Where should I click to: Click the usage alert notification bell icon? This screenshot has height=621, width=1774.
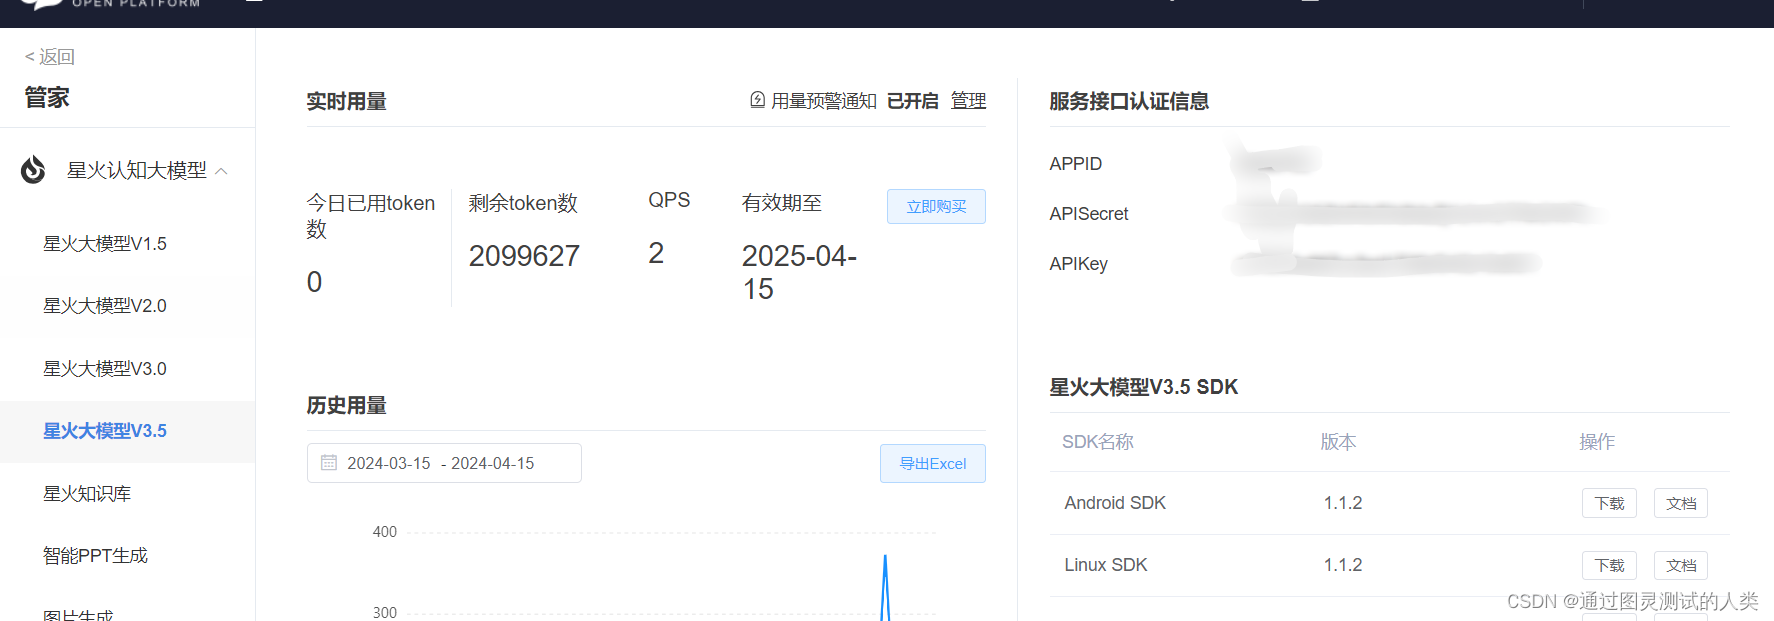pyautogui.click(x=758, y=100)
